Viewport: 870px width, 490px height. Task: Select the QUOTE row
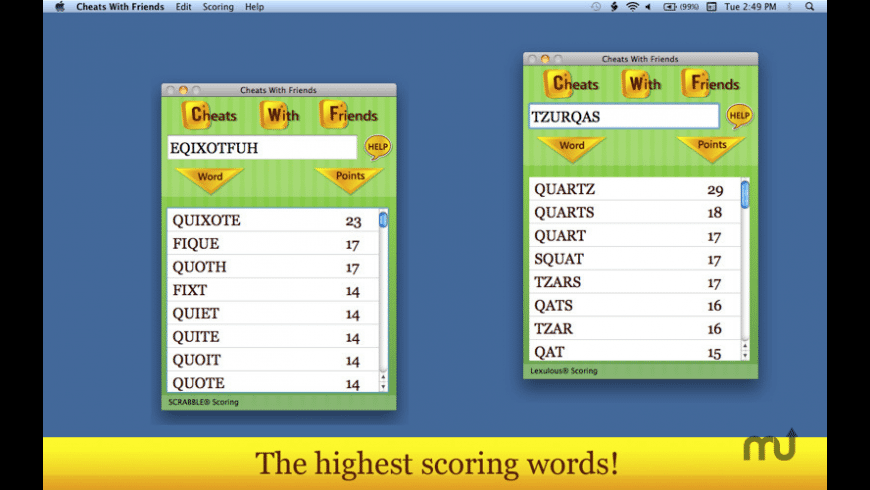[x=273, y=382]
